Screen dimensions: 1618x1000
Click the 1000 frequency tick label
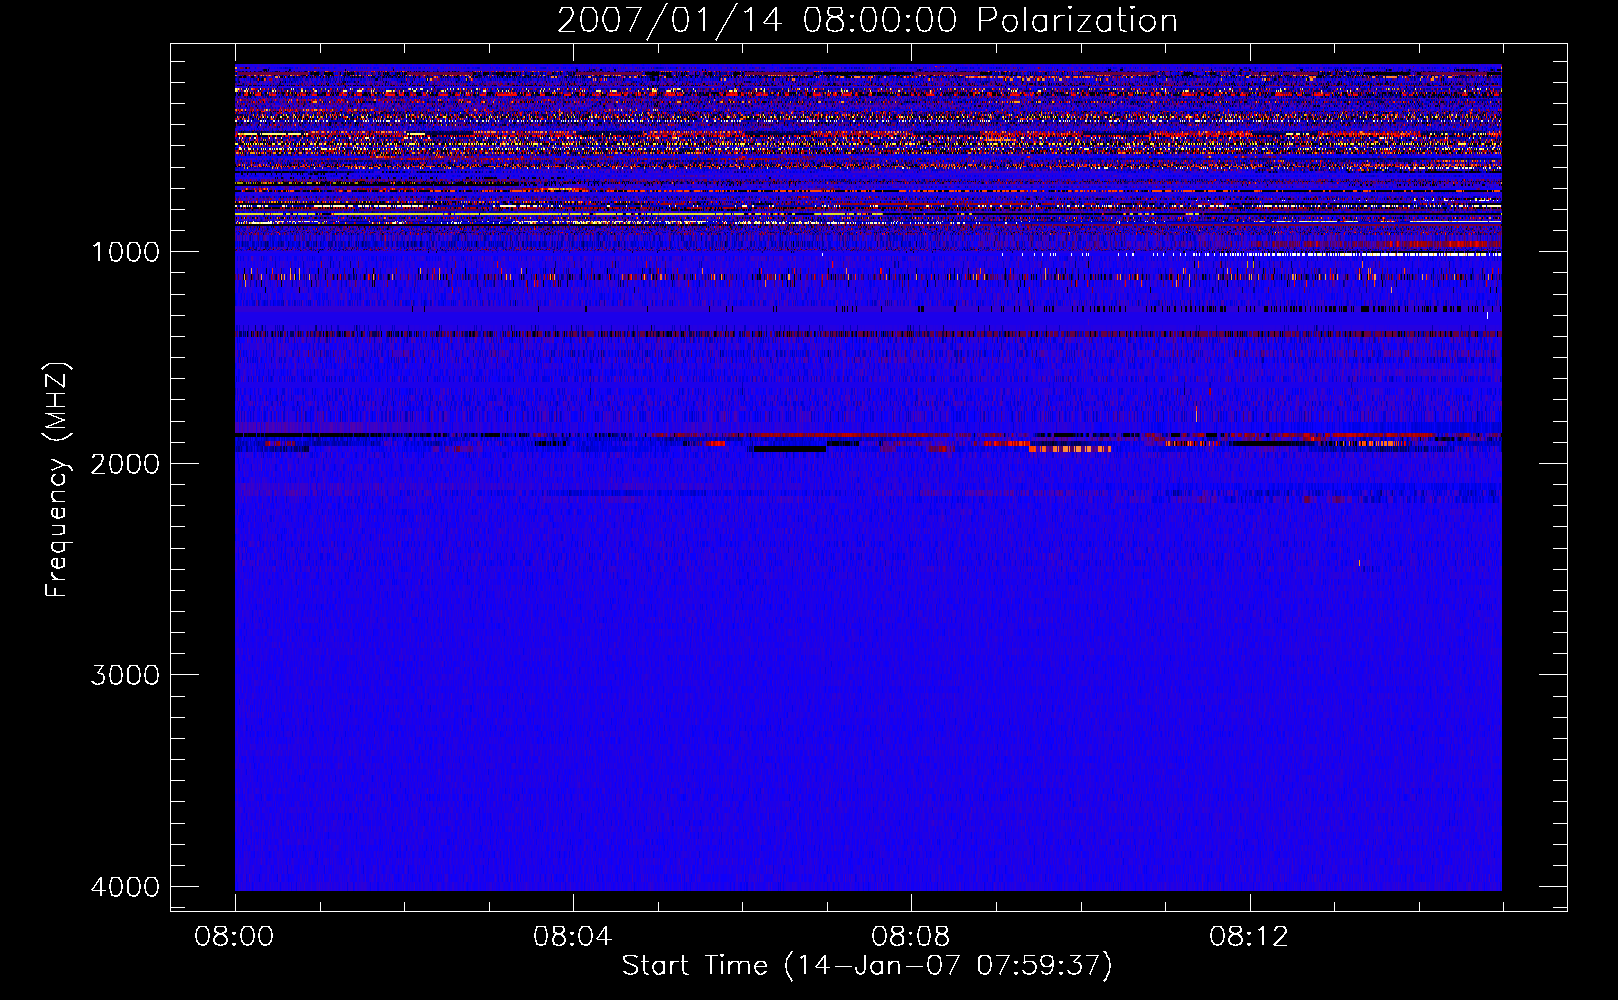pyautogui.click(x=125, y=252)
